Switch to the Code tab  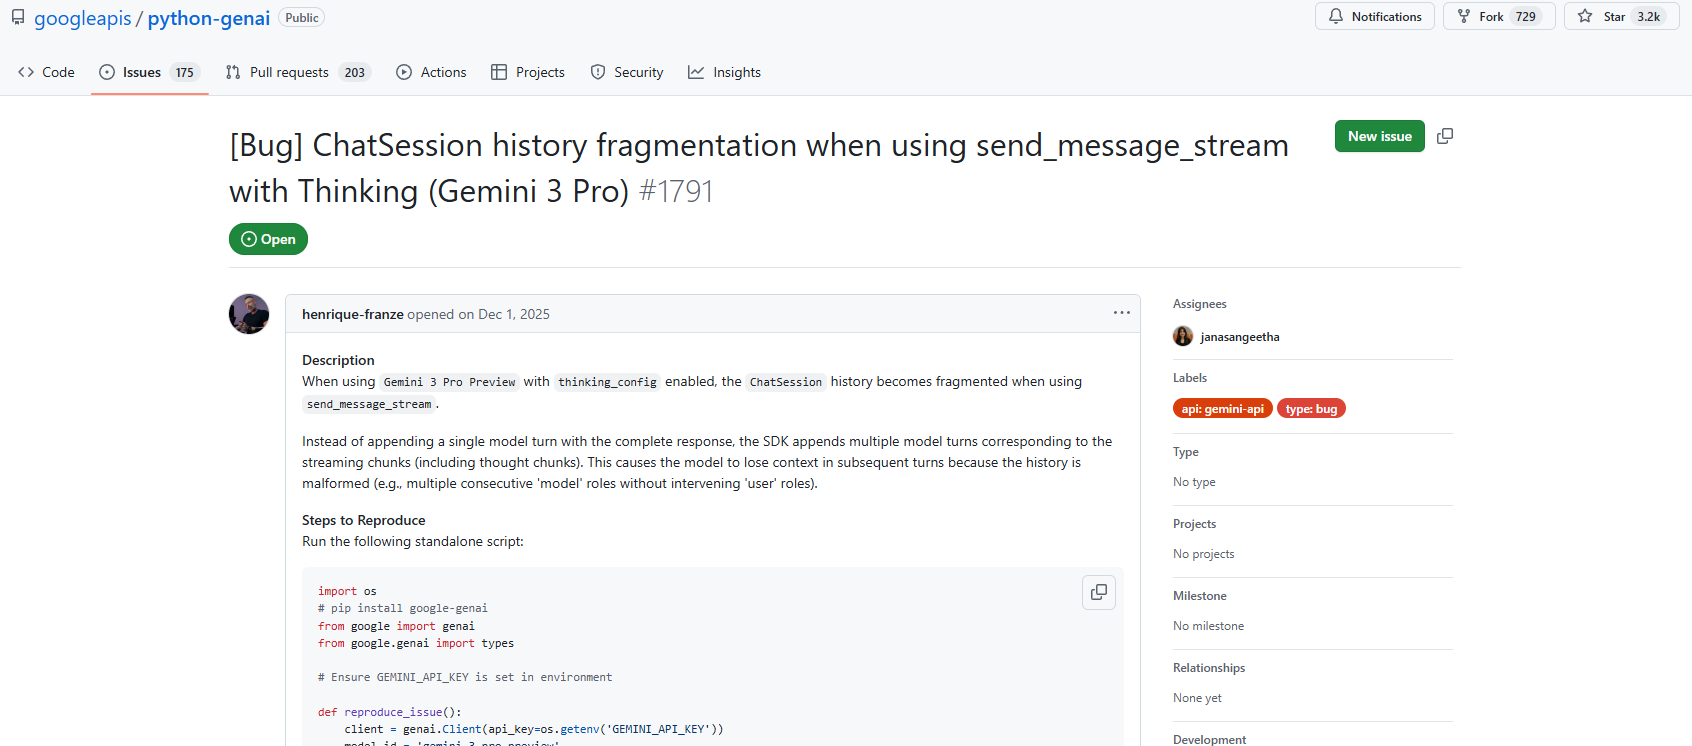[46, 72]
